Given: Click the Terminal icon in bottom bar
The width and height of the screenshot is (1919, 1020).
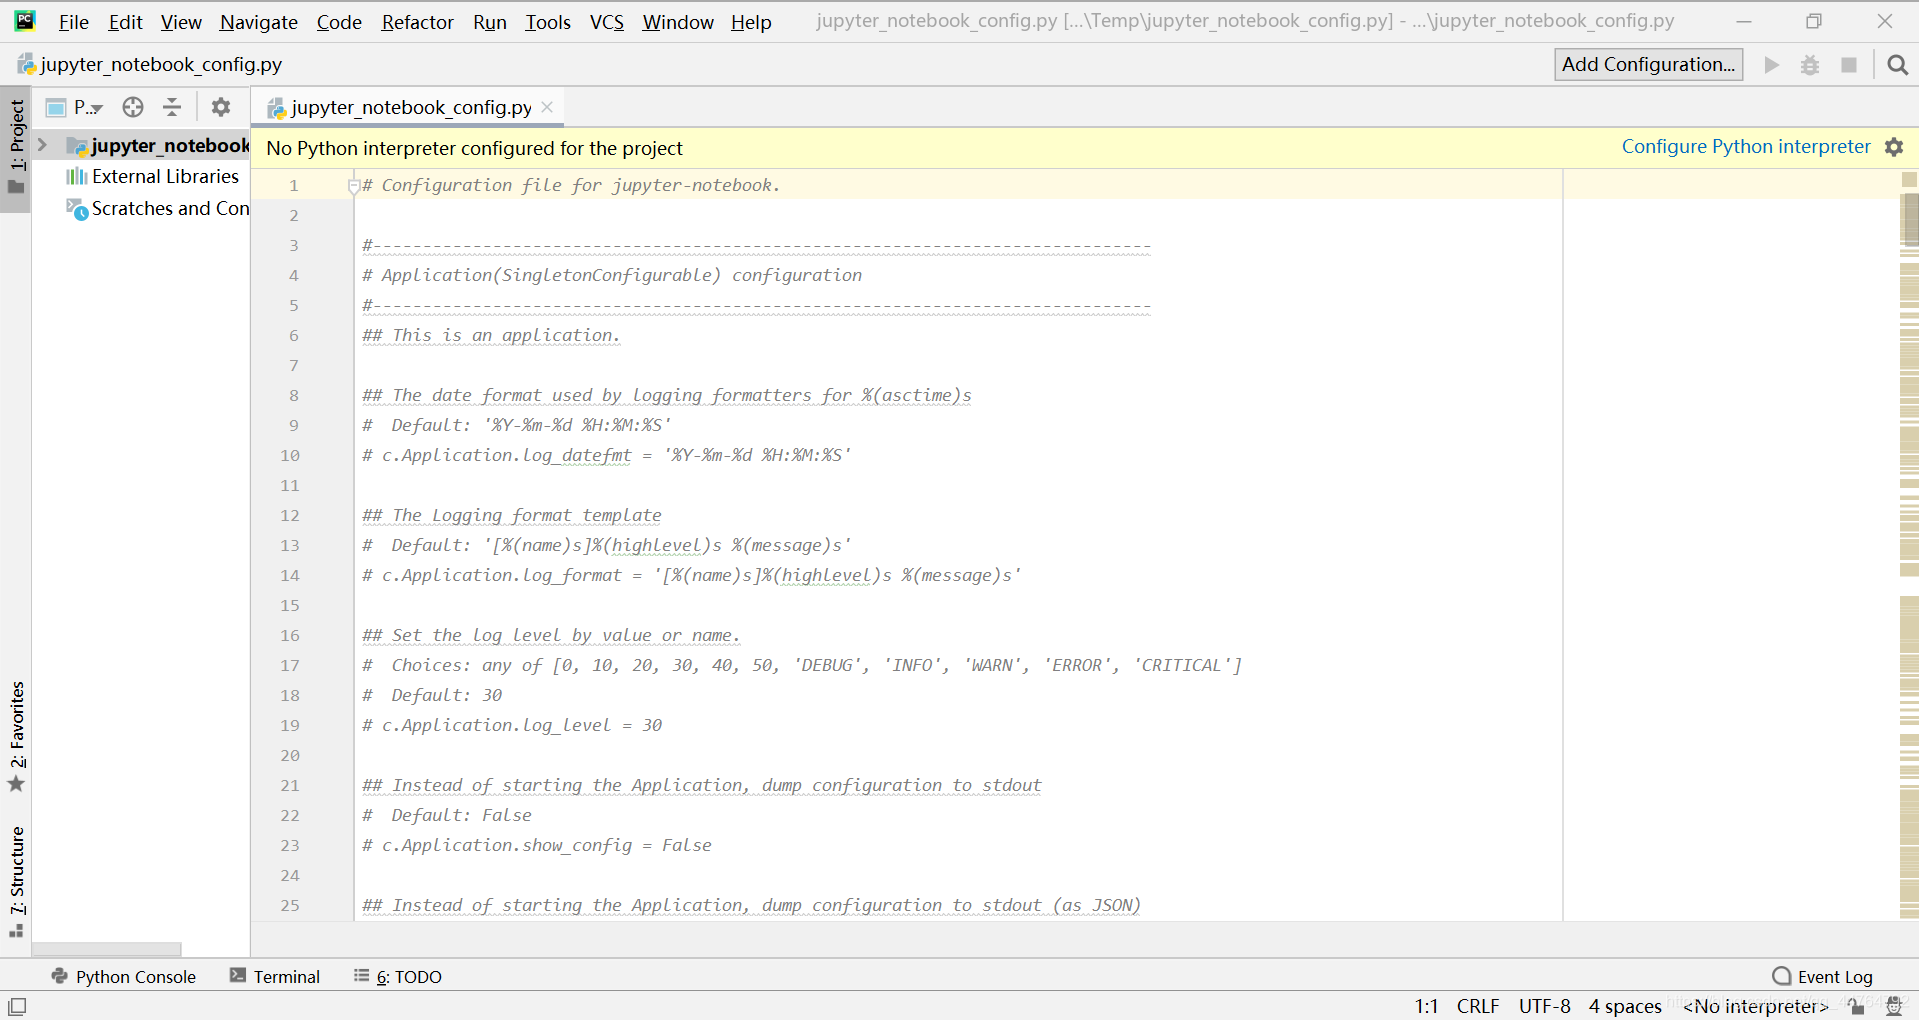Looking at the screenshot, I should click(238, 975).
